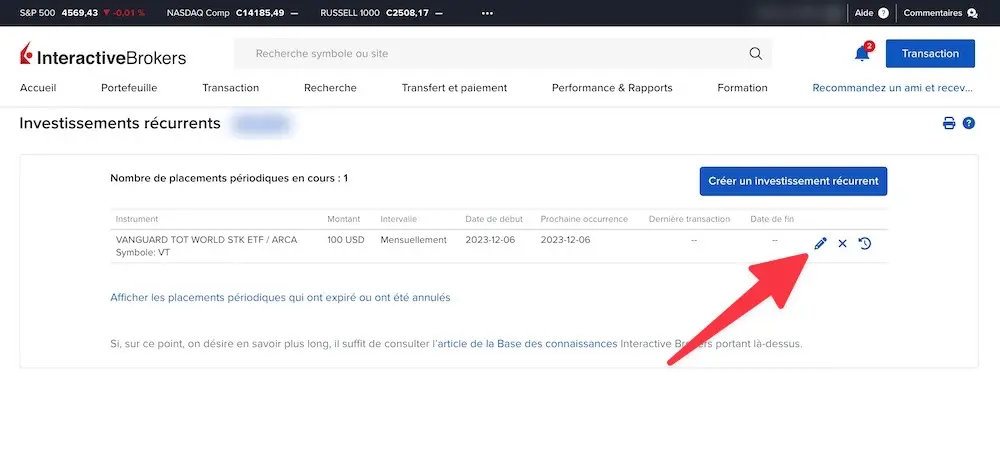
Task: Expand ticker bar with three dots
Action: pyautogui.click(x=487, y=13)
